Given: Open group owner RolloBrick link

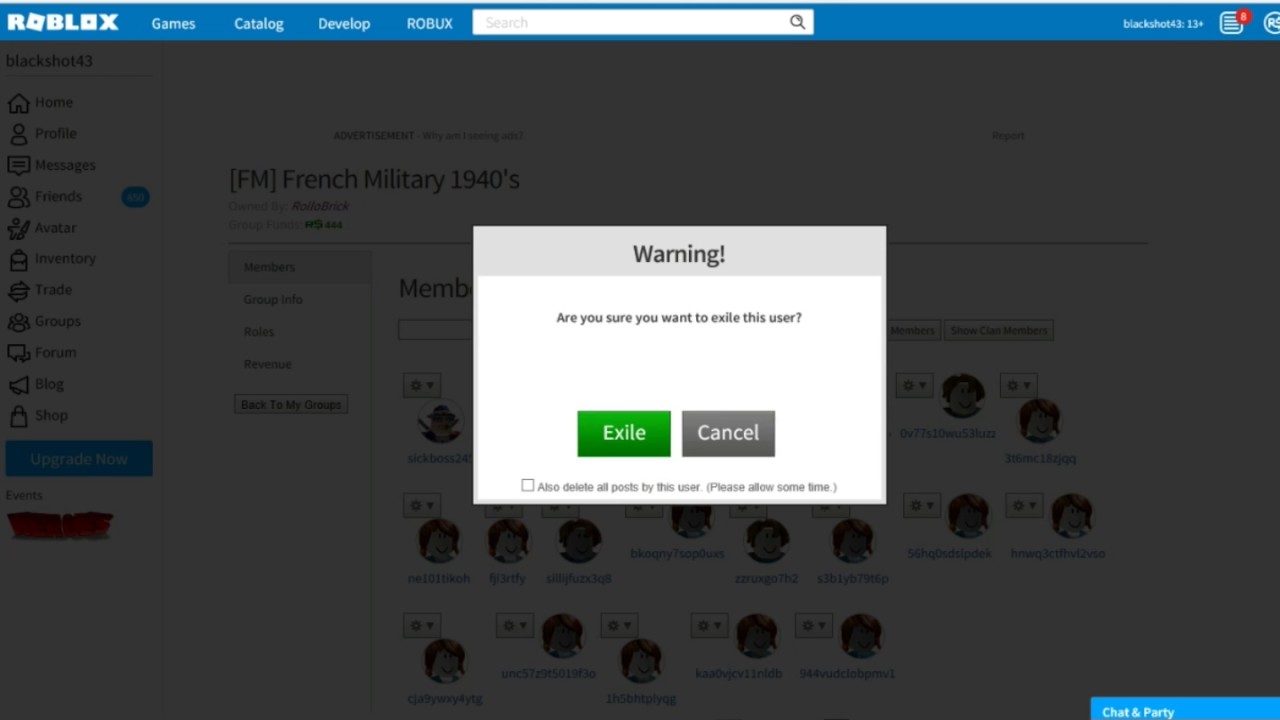Looking at the screenshot, I should pos(320,206).
